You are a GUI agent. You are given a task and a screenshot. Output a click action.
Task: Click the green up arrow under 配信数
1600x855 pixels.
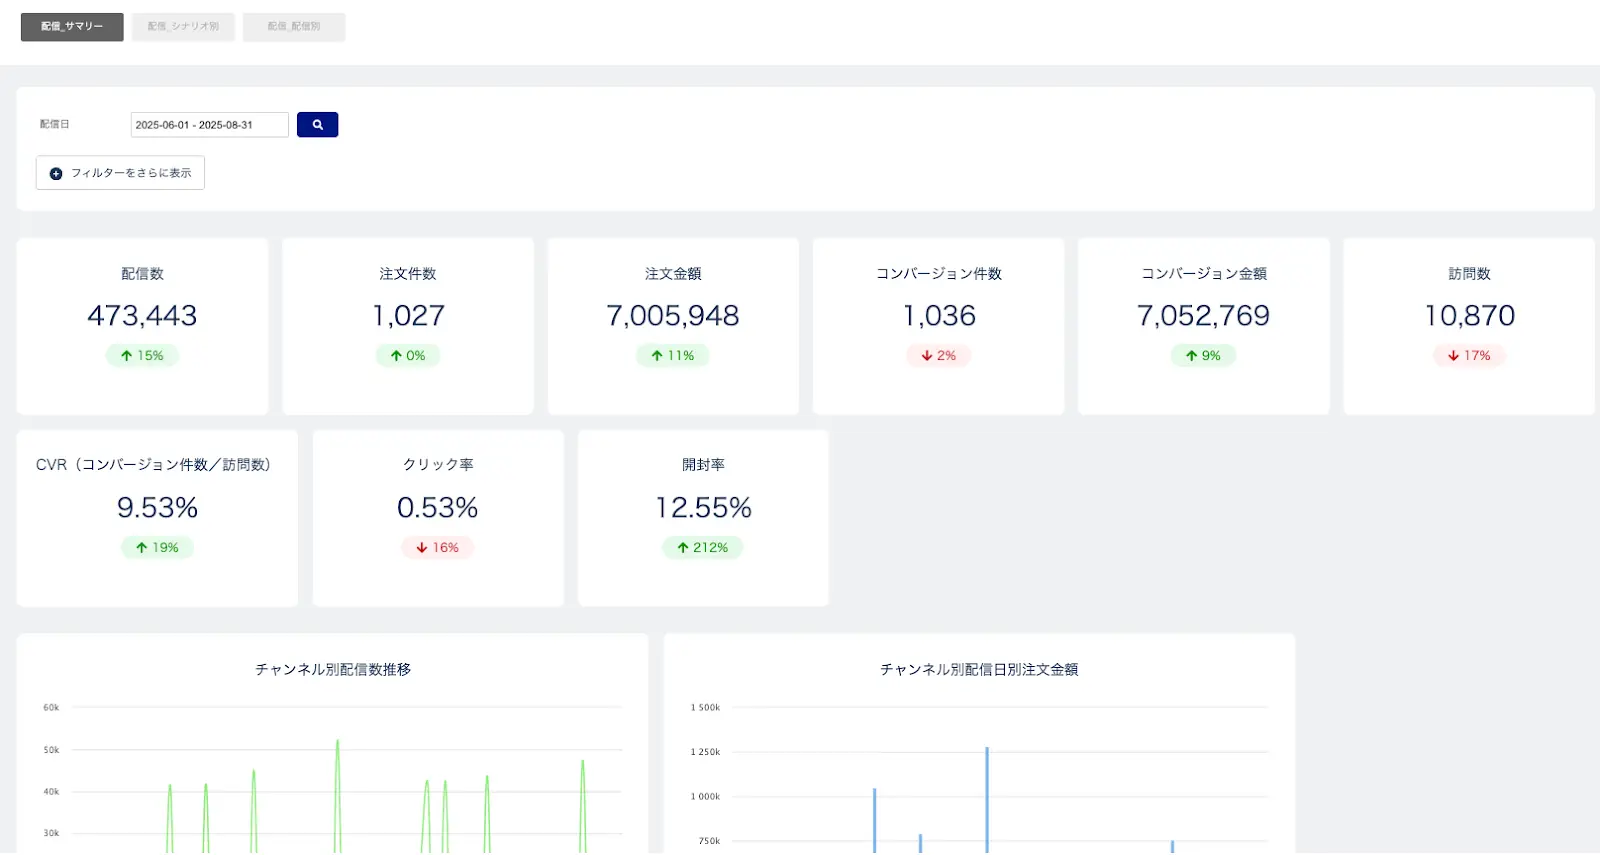click(x=127, y=356)
